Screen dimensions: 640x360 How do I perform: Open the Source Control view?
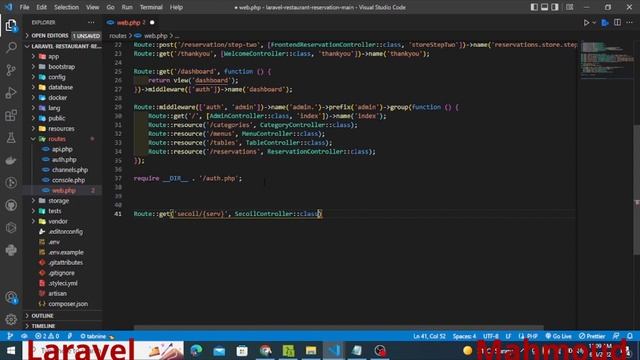pos(11,70)
